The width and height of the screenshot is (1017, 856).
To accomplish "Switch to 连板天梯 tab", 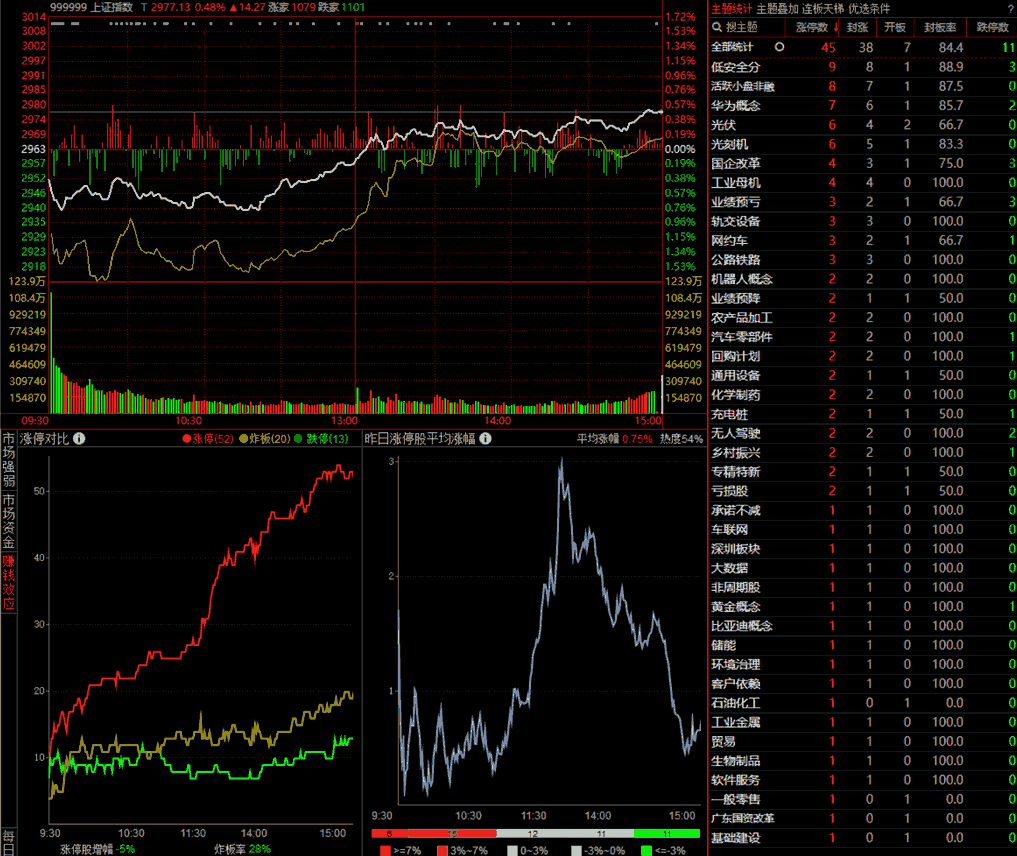I will pyautogui.click(x=822, y=8).
